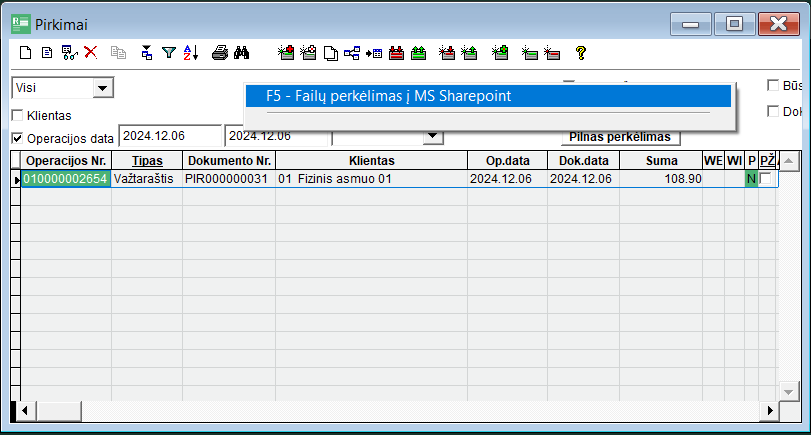Uncheck the Operacijos data checkbox
The width and height of the screenshot is (811, 435).
tap(17, 139)
